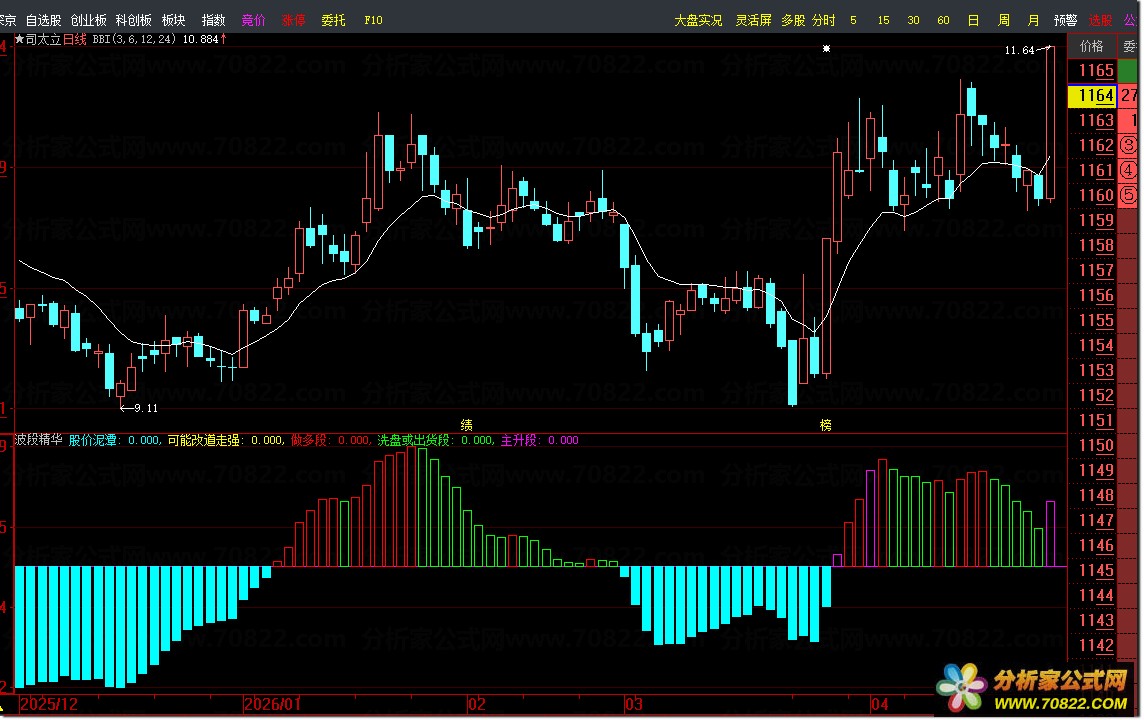
Task: Open the 预警 alert function
Action: point(1065,20)
